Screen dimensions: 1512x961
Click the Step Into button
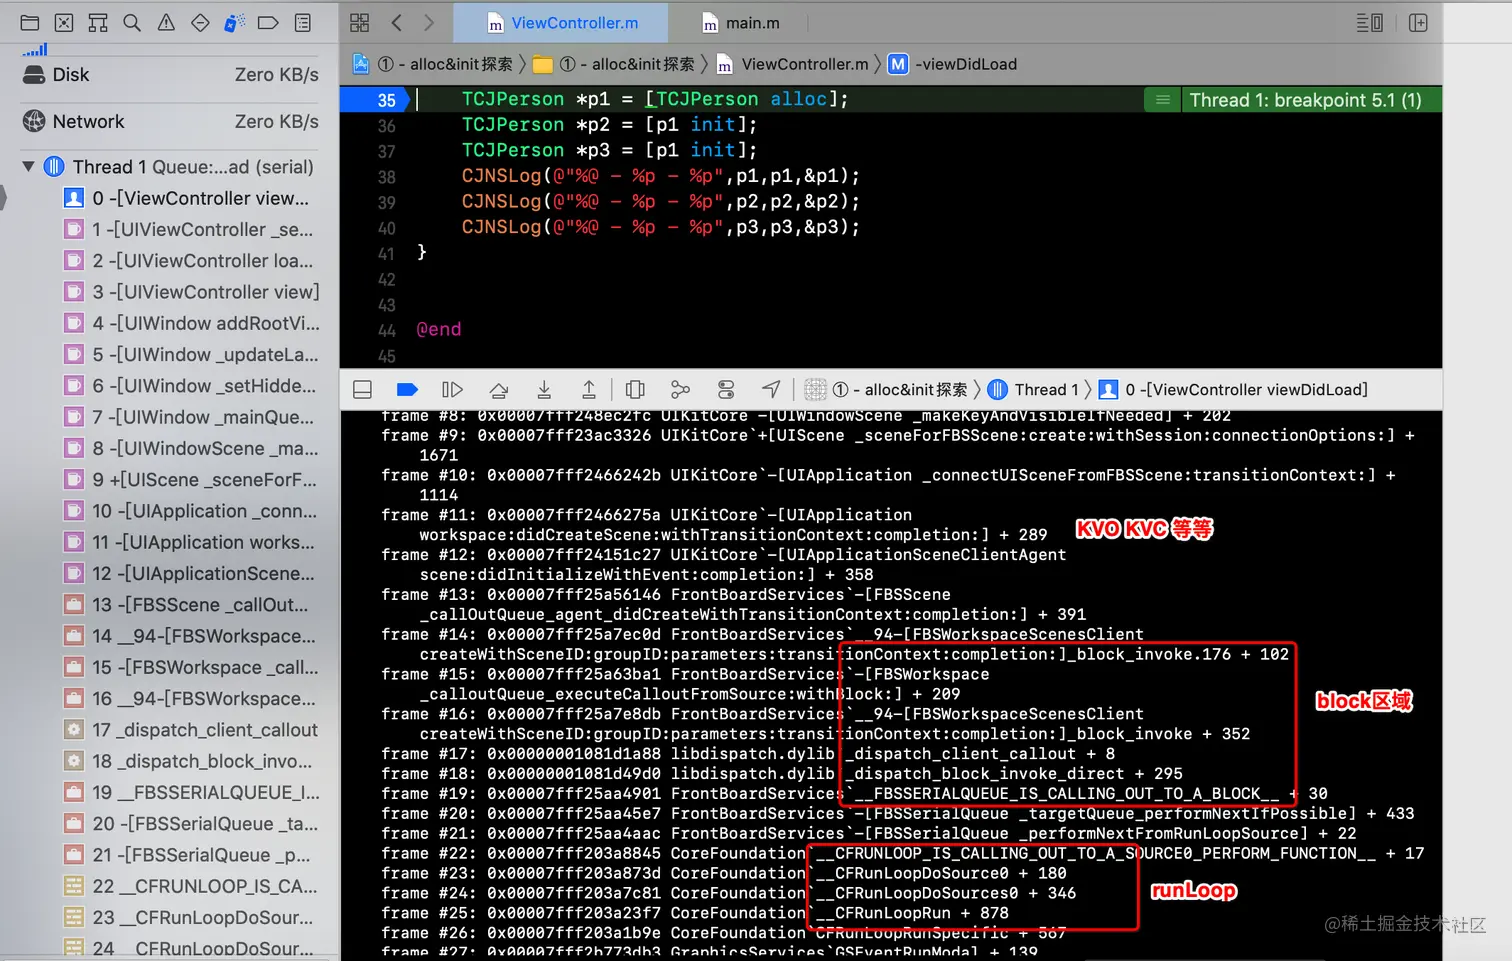[x=544, y=390]
